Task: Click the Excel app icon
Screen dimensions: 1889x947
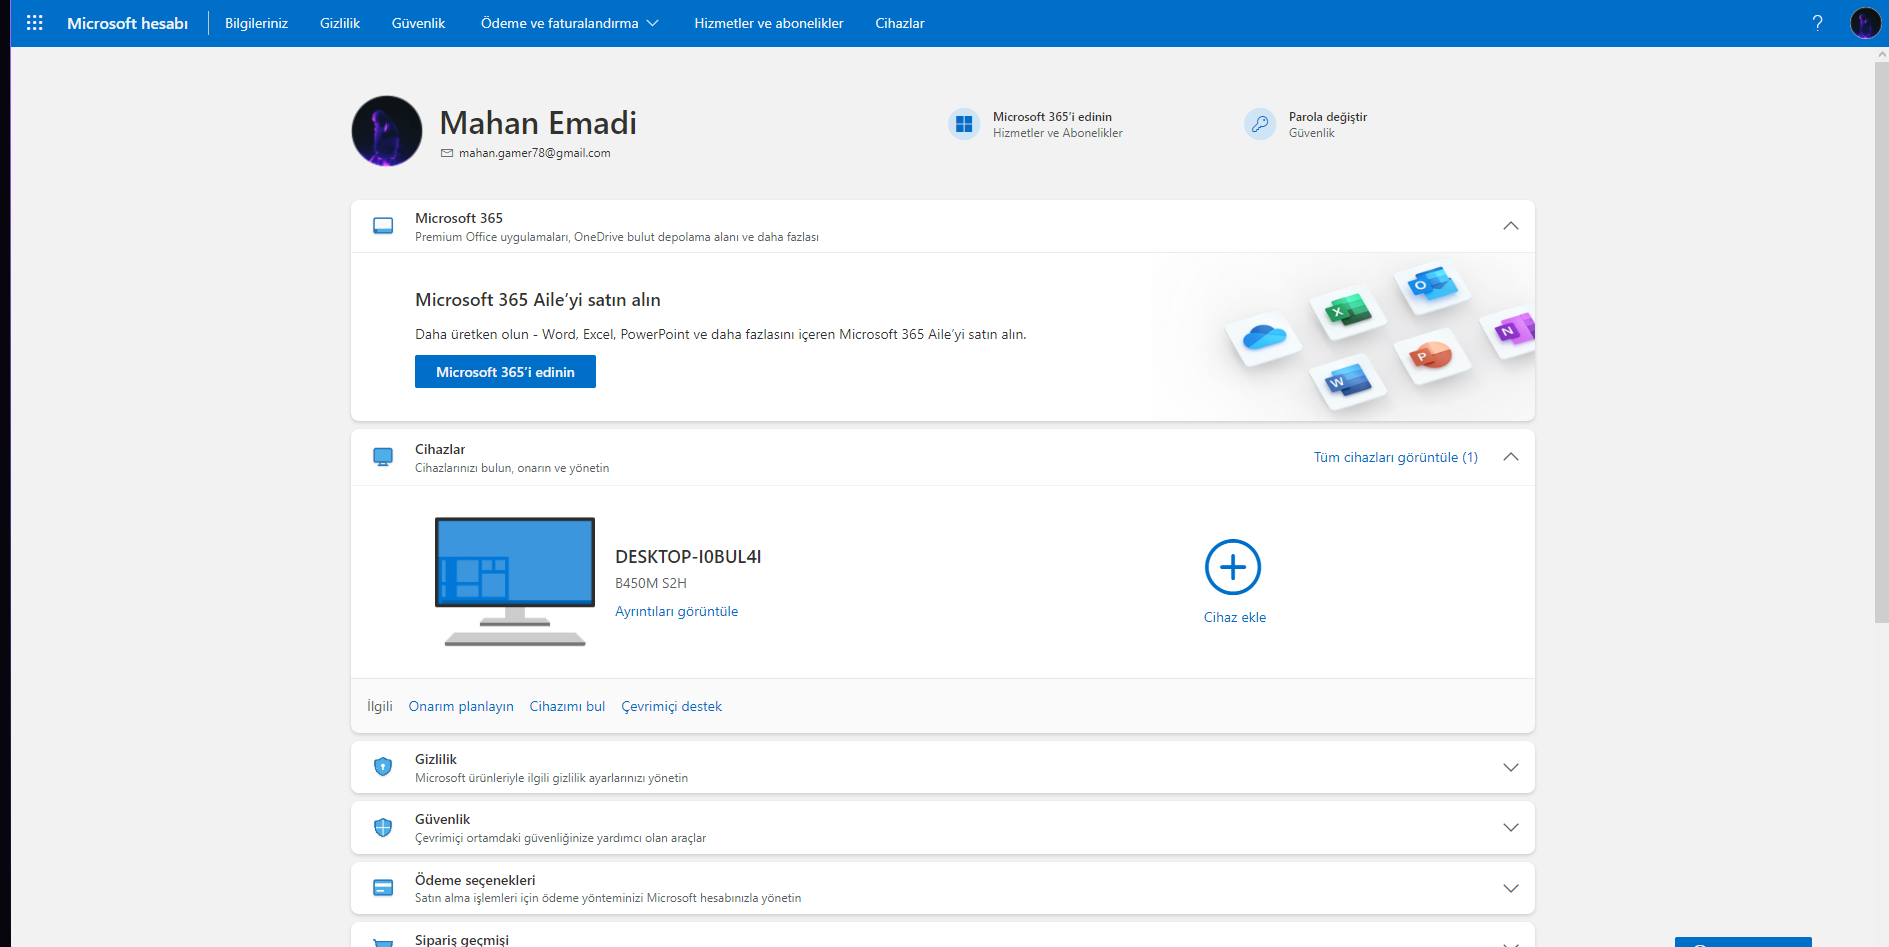Action: (1348, 311)
